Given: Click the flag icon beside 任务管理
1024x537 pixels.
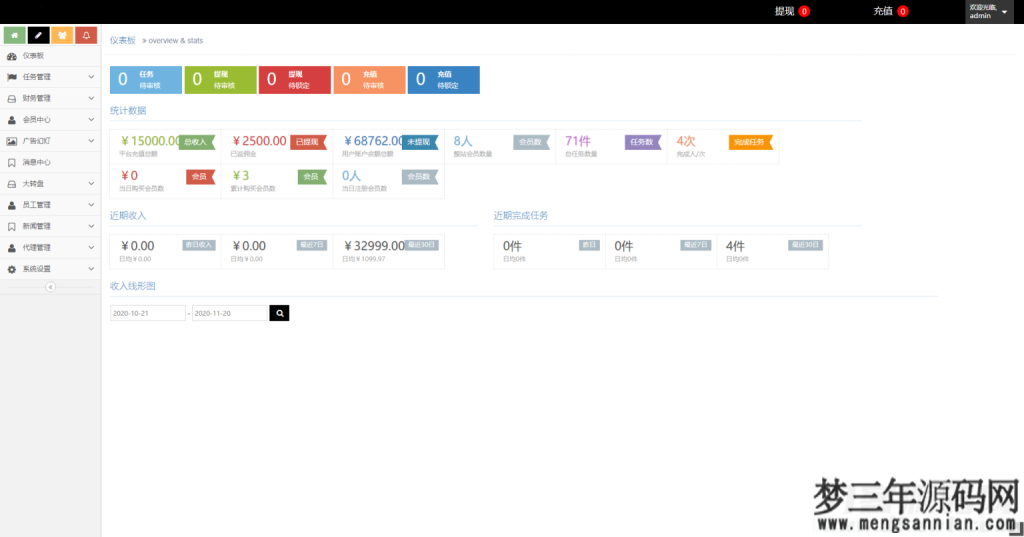Looking at the screenshot, I should 12,77.
